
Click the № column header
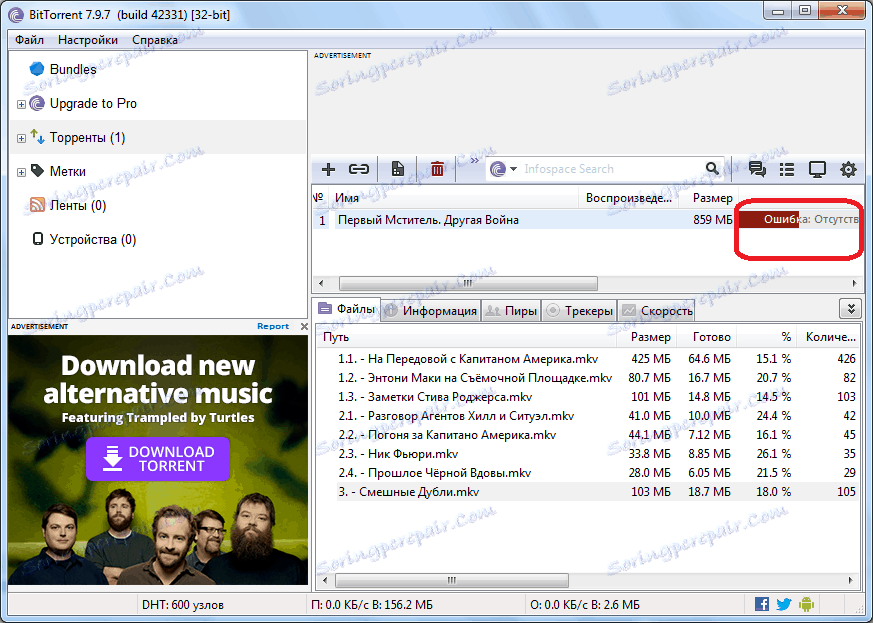coord(318,198)
